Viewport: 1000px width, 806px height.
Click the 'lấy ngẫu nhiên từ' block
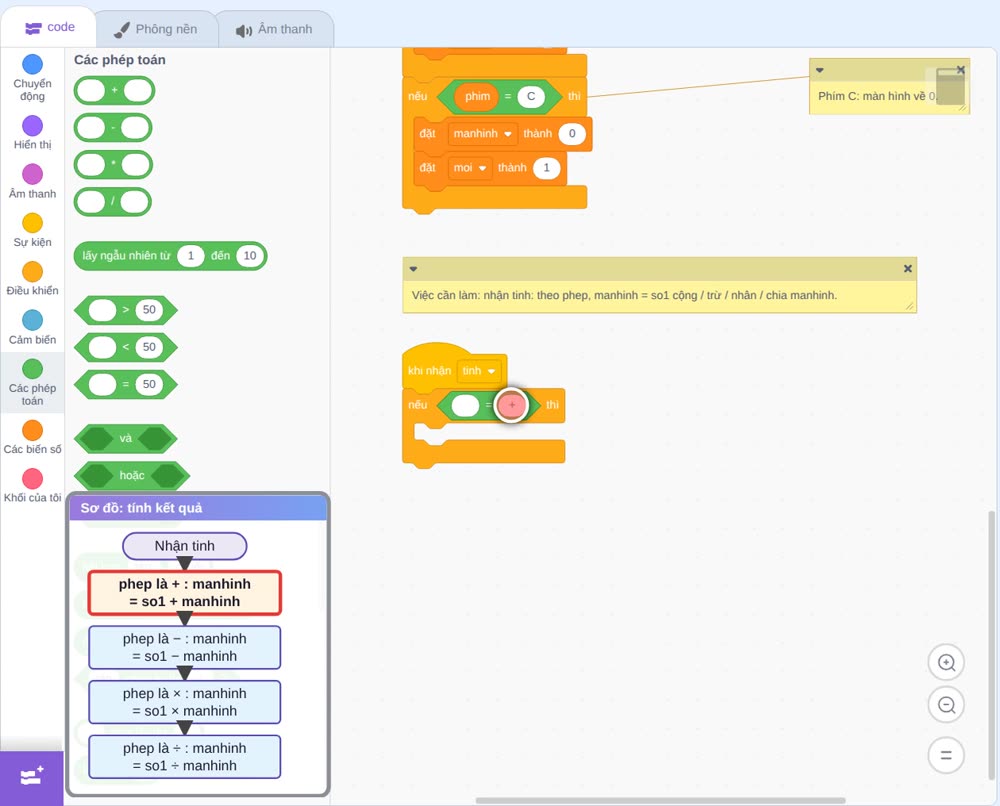(170, 256)
